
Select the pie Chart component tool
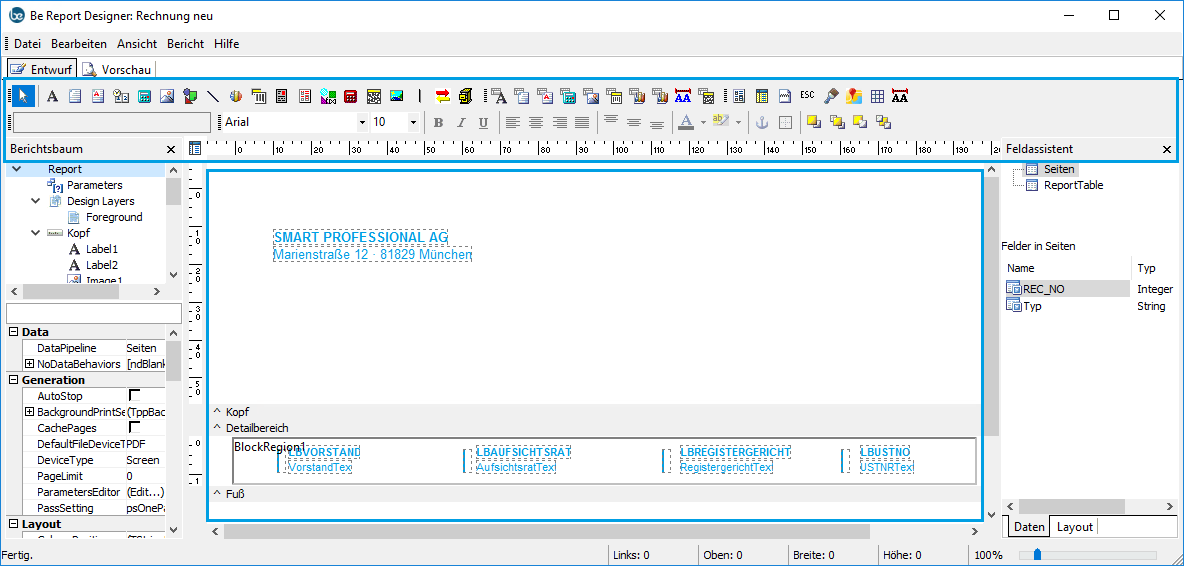236,96
